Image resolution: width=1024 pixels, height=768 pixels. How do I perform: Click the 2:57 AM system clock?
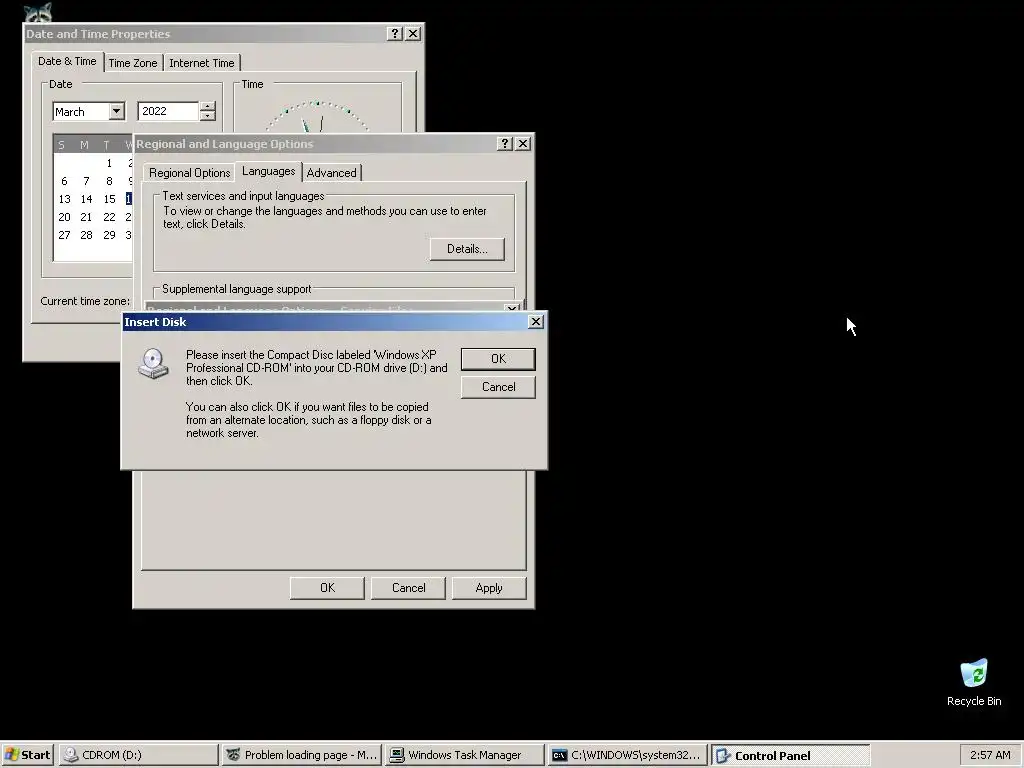click(990, 755)
